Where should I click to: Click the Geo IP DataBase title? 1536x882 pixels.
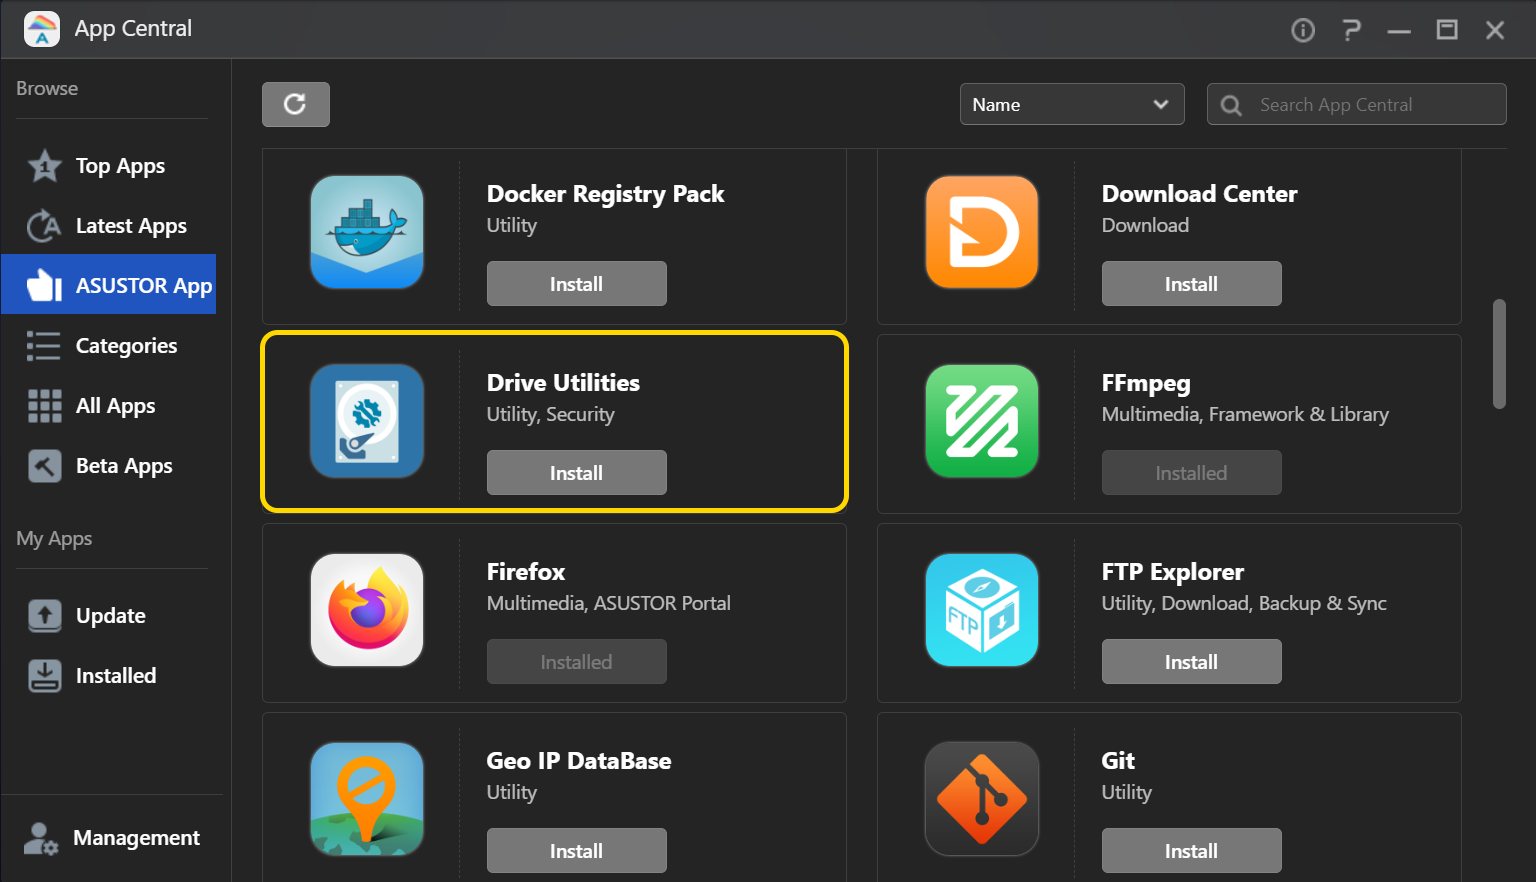(x=579, y=761)
